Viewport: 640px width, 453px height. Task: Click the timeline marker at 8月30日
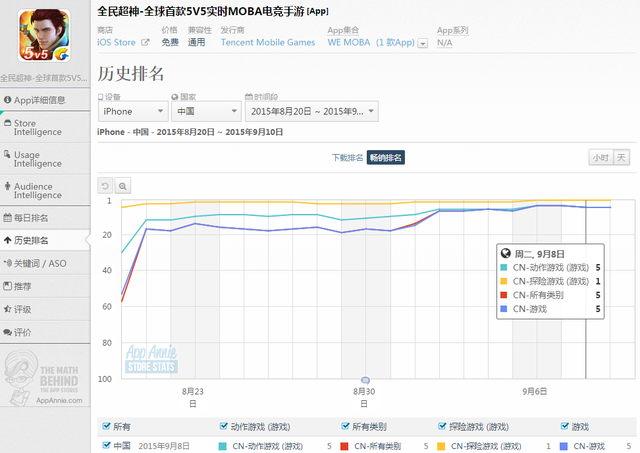point(365,381)
